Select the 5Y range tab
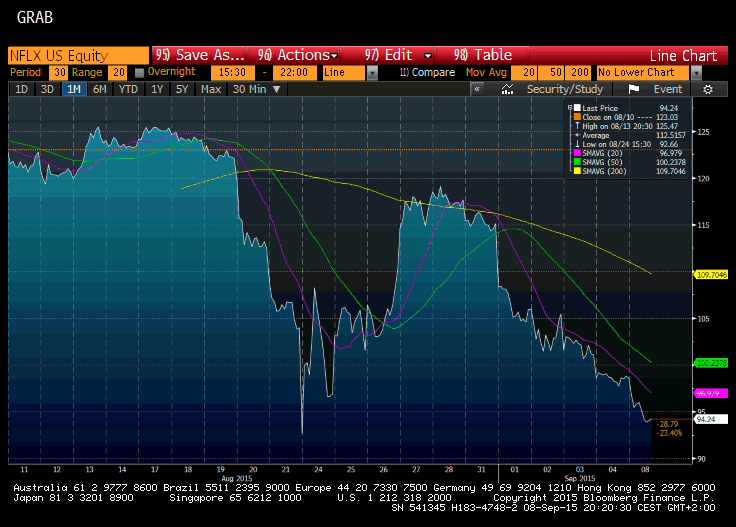736x527 pixels. (x=182, y=89)
